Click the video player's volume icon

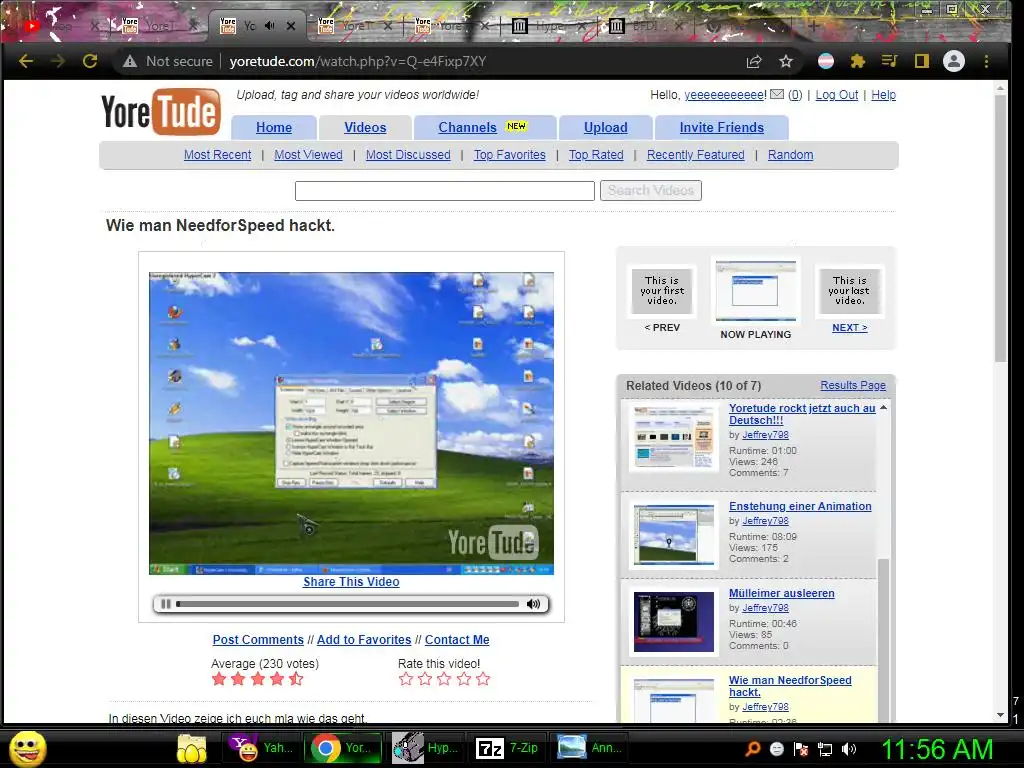coord(534,604)
